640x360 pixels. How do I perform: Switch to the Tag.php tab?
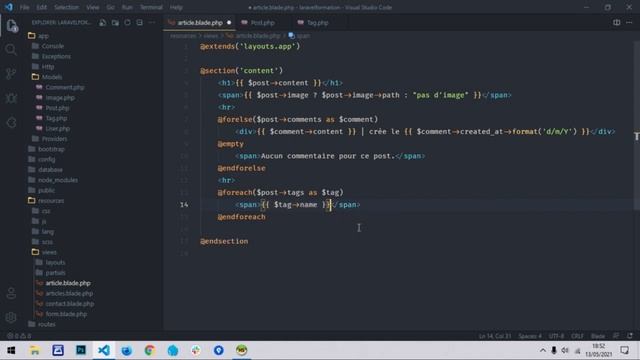[x=318, y=22]
